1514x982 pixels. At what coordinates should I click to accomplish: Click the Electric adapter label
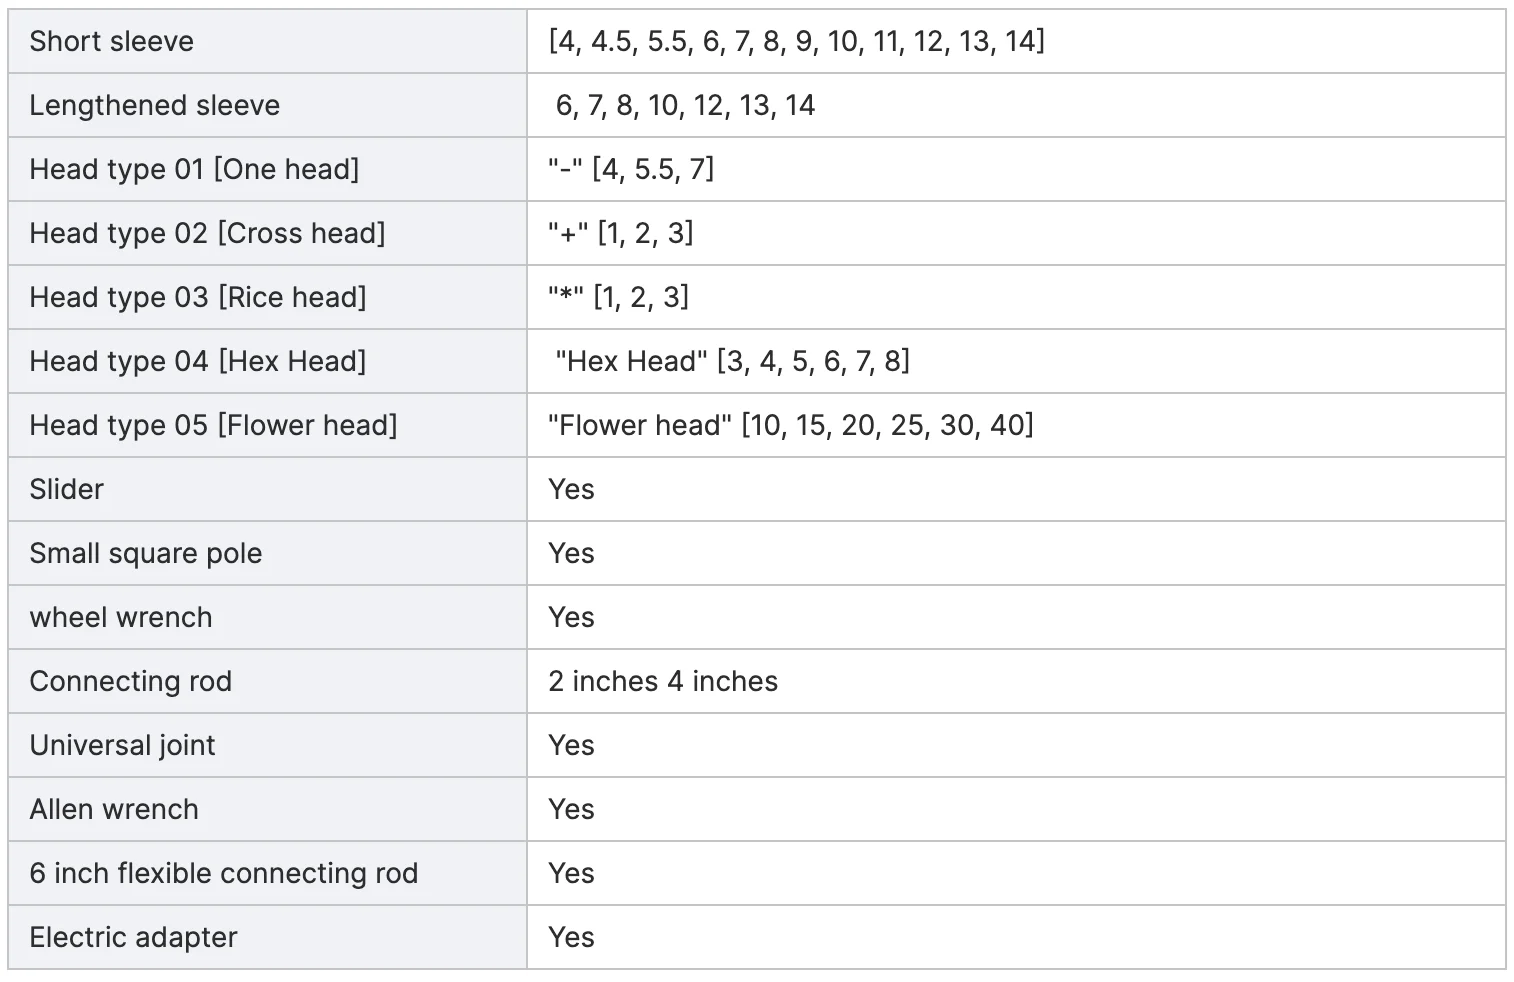pos(133,937)
